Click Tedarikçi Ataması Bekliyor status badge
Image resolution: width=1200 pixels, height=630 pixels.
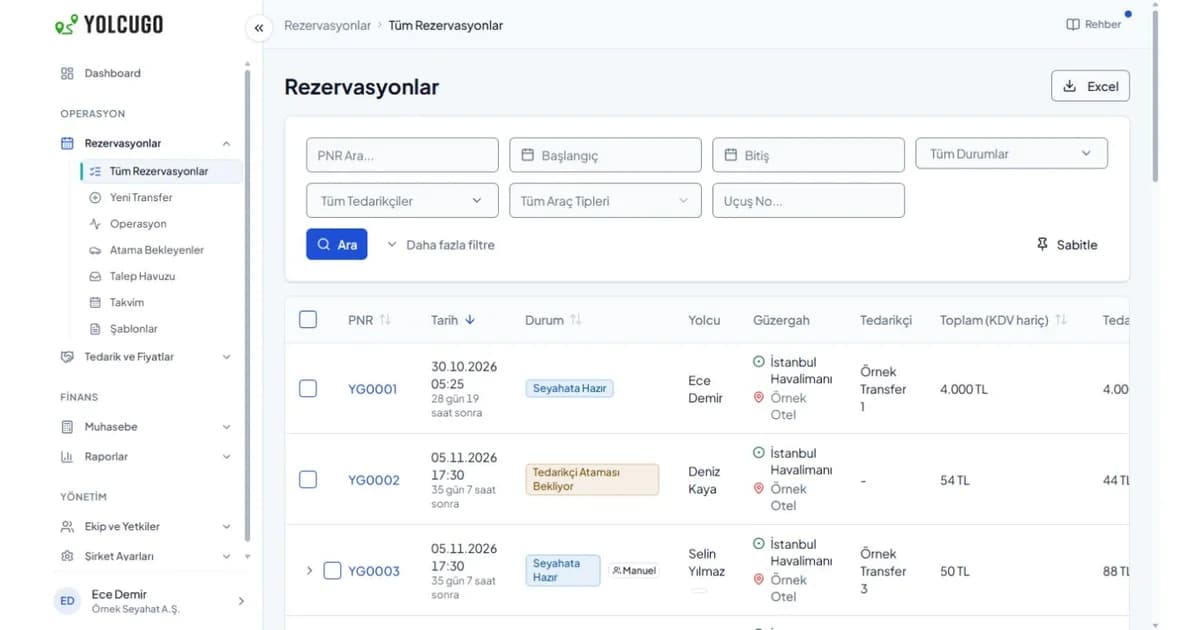point(592,479)
